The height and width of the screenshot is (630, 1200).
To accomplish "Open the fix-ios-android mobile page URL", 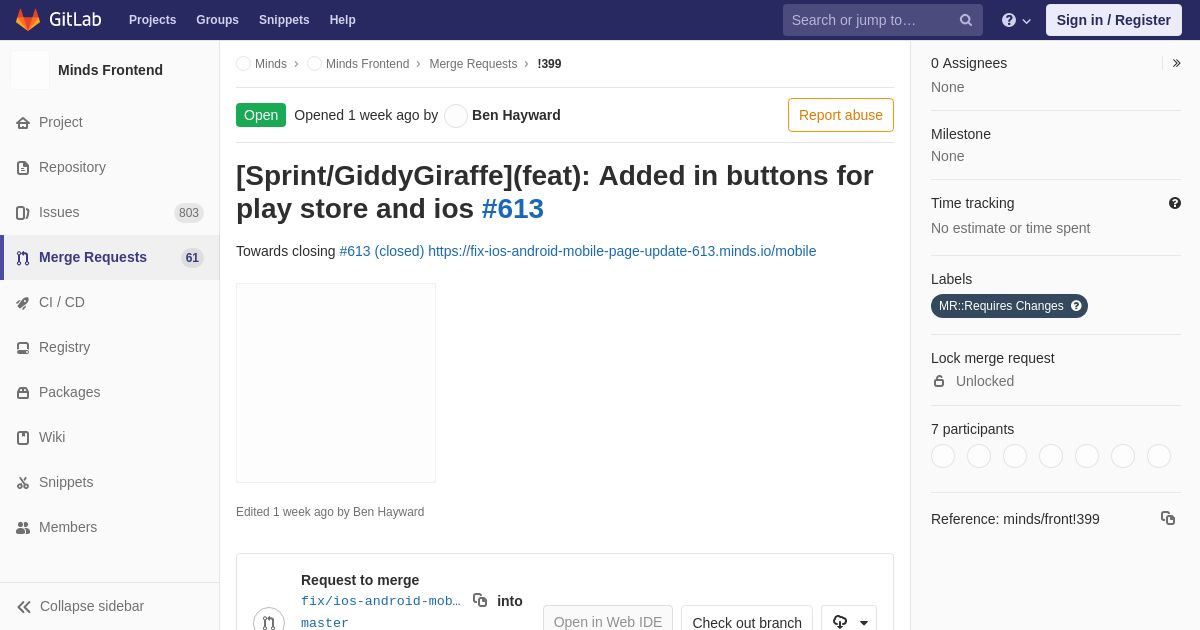I will click(622, 251).
